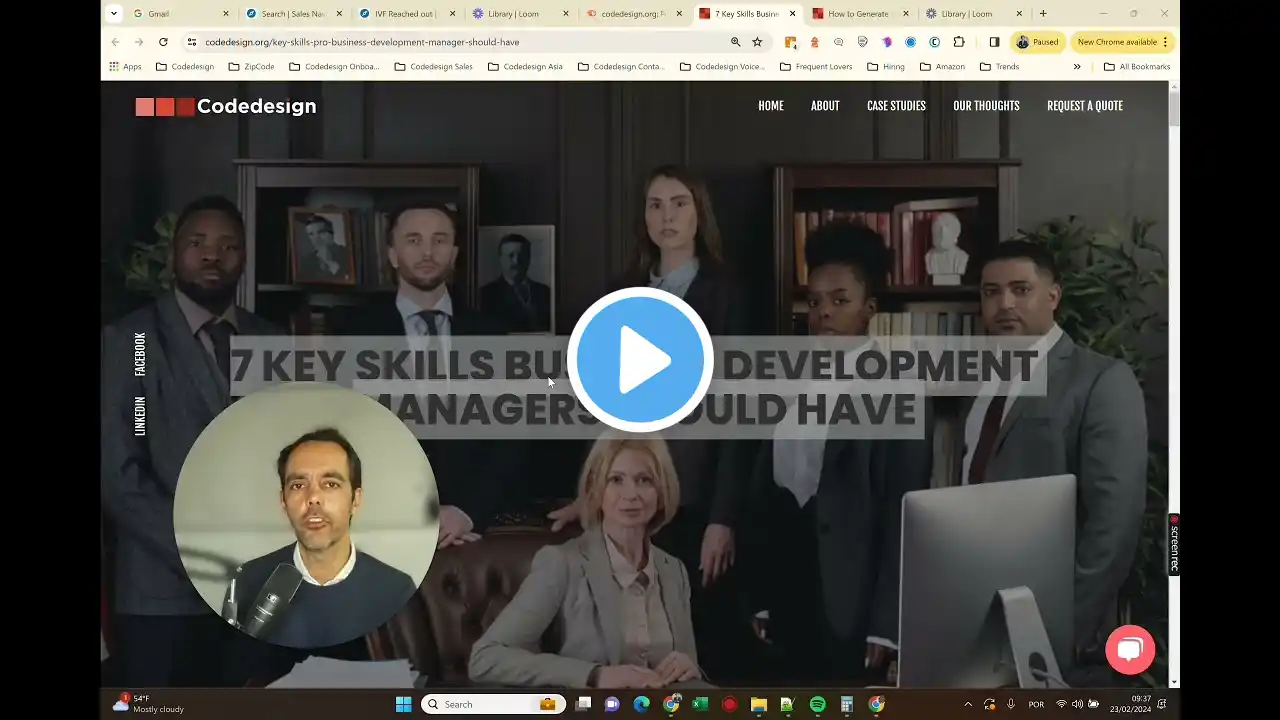Expand the tab search dropdown arrow
This screenshot has height=720, width=1280.
114,14
